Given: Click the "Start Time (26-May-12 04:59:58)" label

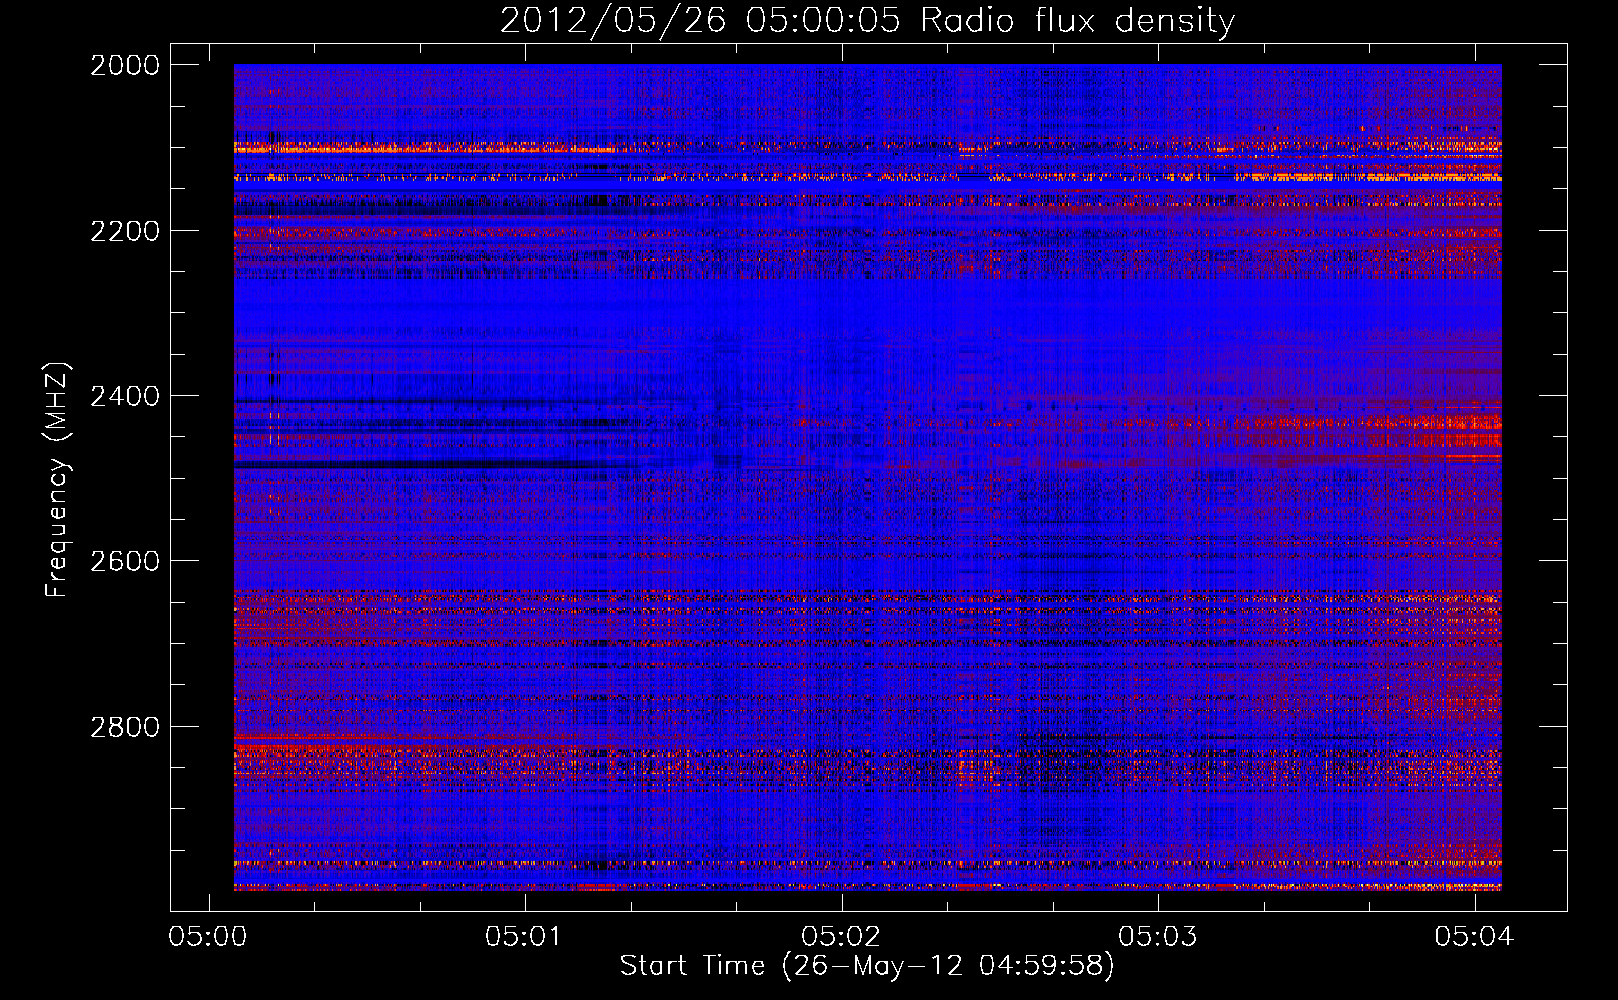Looking at the screenshot, I should coord(867,966).
